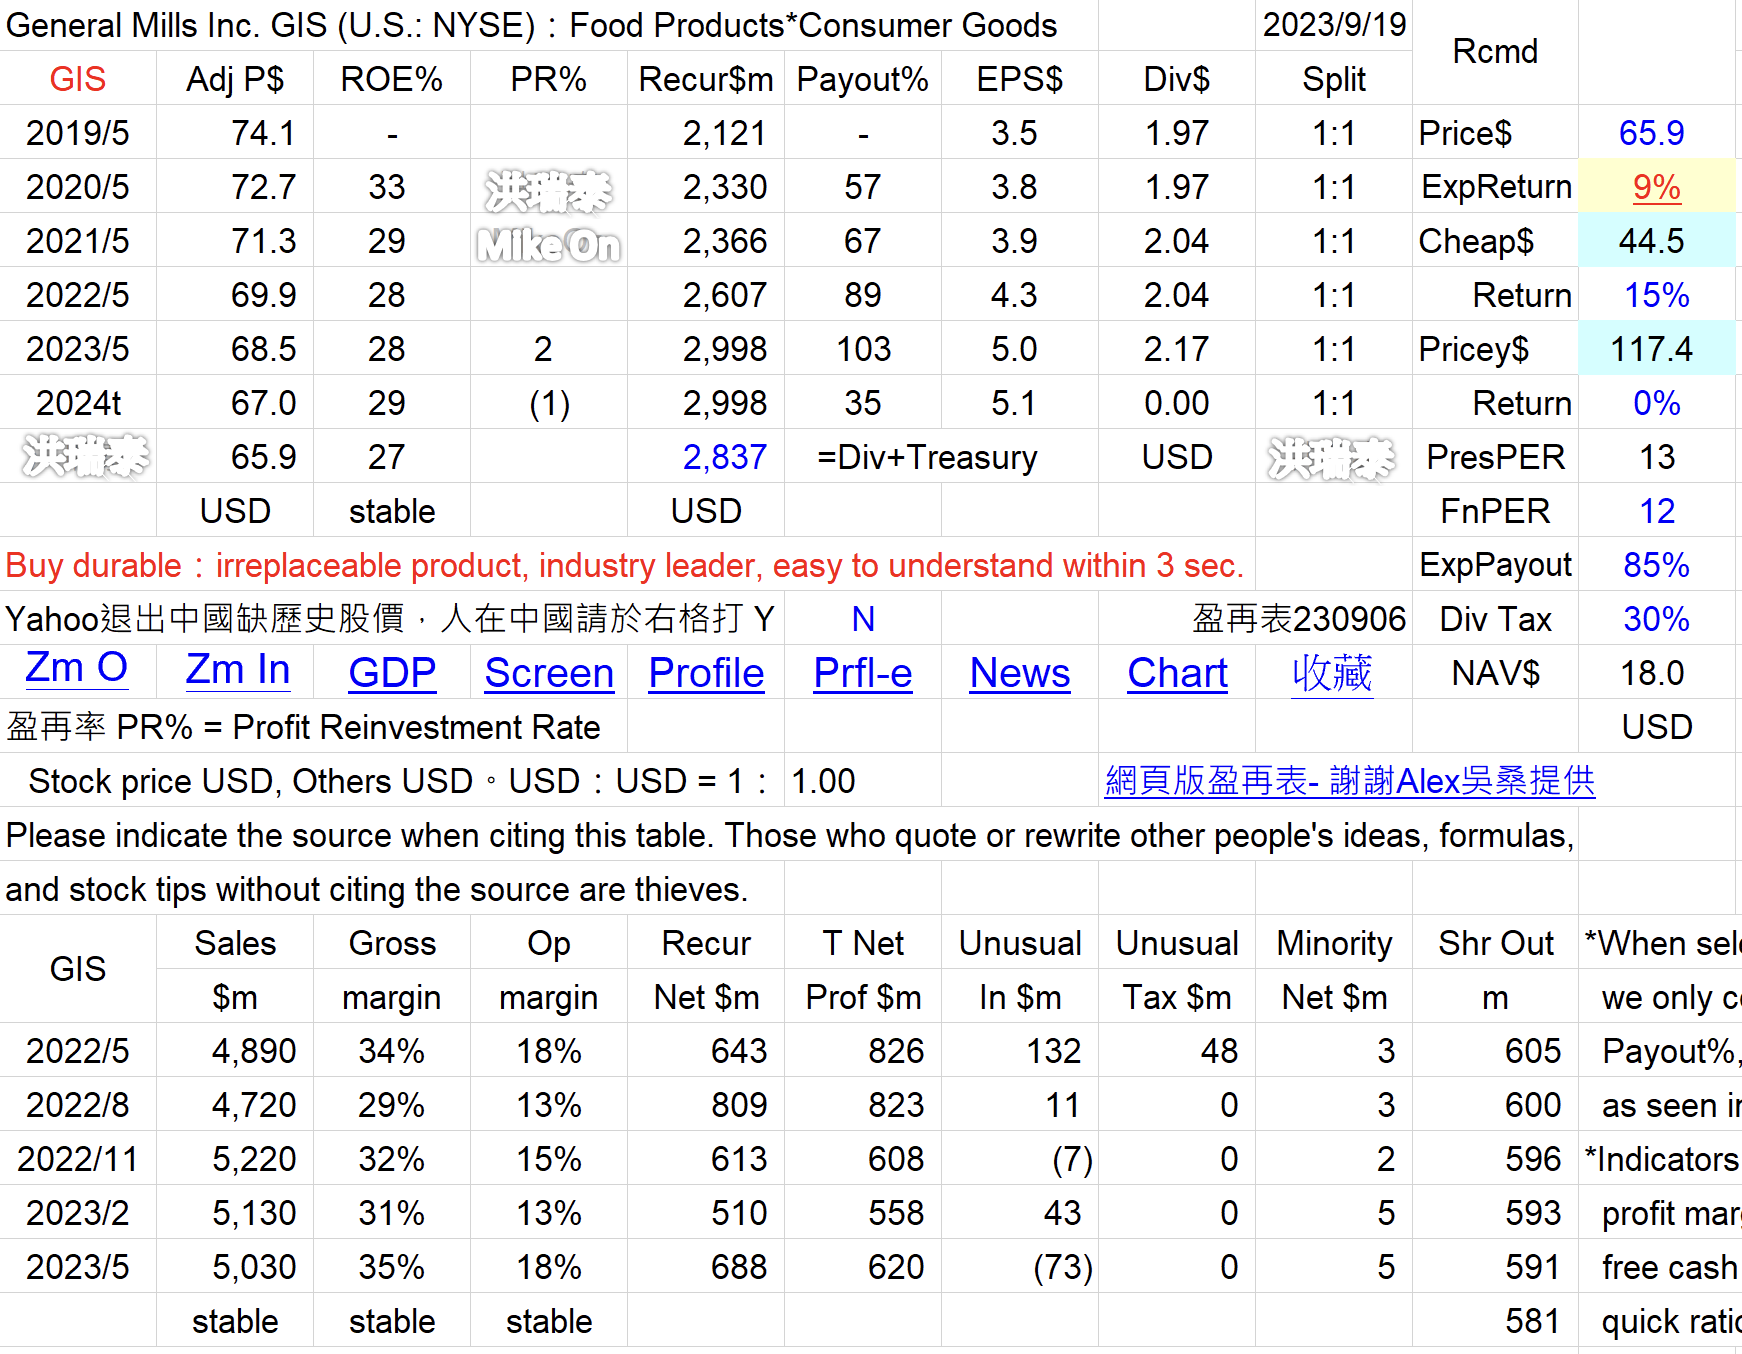Select the Div$ value 0.00
This screenshot has width=1742, height=1354.
coord(1177,403)
